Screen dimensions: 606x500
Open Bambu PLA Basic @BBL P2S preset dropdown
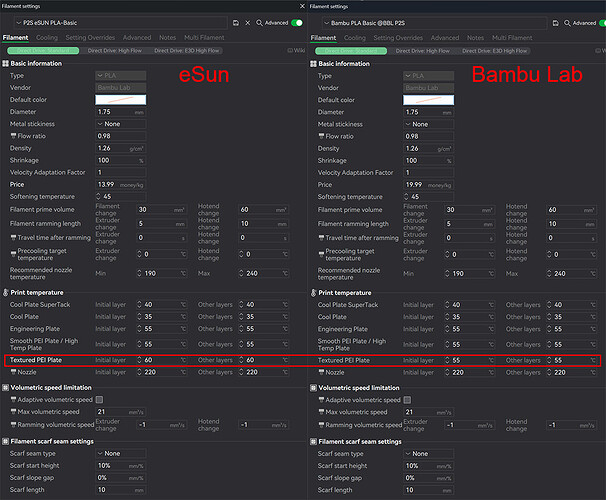pyautogui.click(x=434, y=23)
